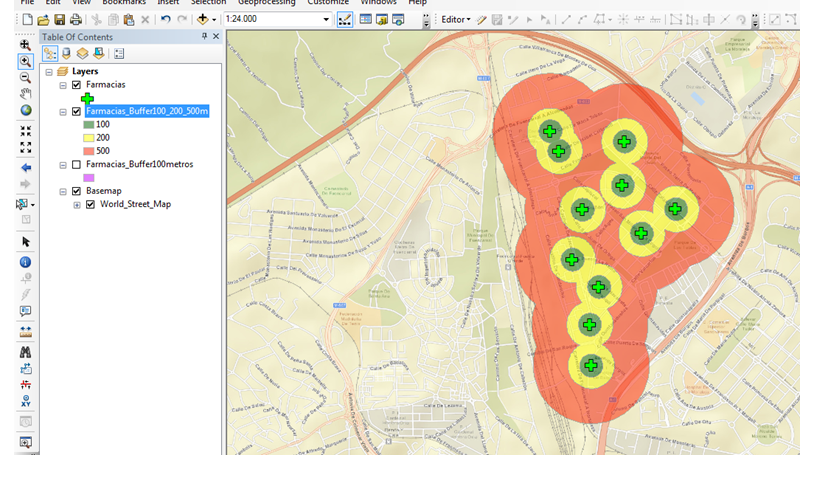Open the Bookmarks menu

coord(123,3)
